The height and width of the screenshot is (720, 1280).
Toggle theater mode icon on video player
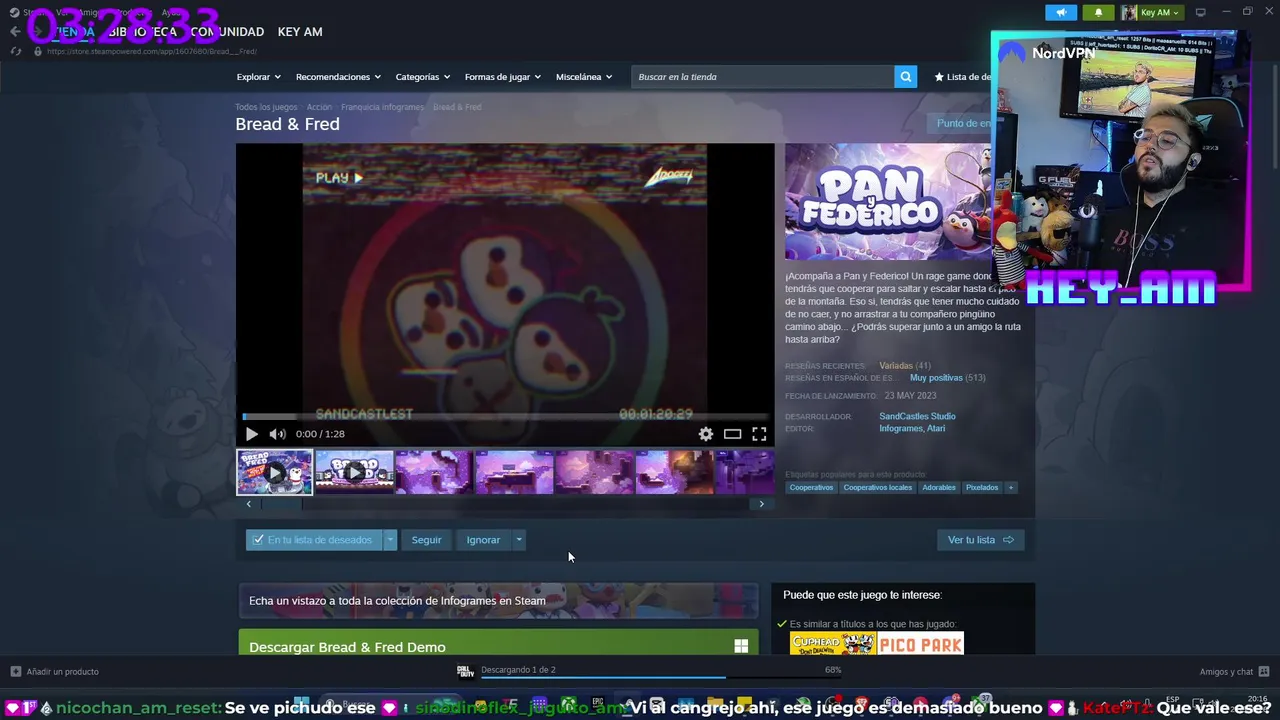[732, 434]
